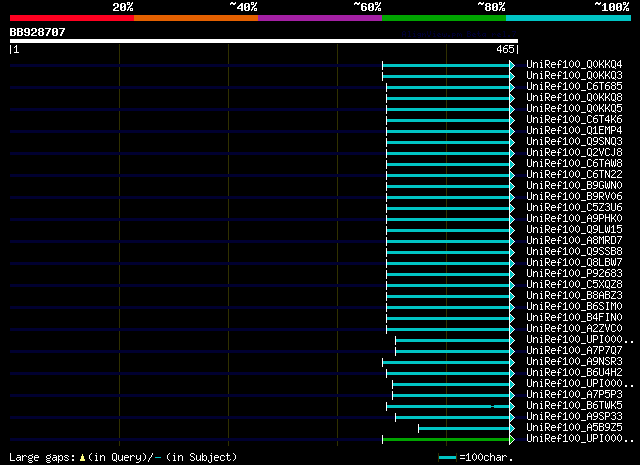Image resolution: width=640 pixels, height=465 pixels.
Task: Select the BB928707 query name
Action: (38, 32)
